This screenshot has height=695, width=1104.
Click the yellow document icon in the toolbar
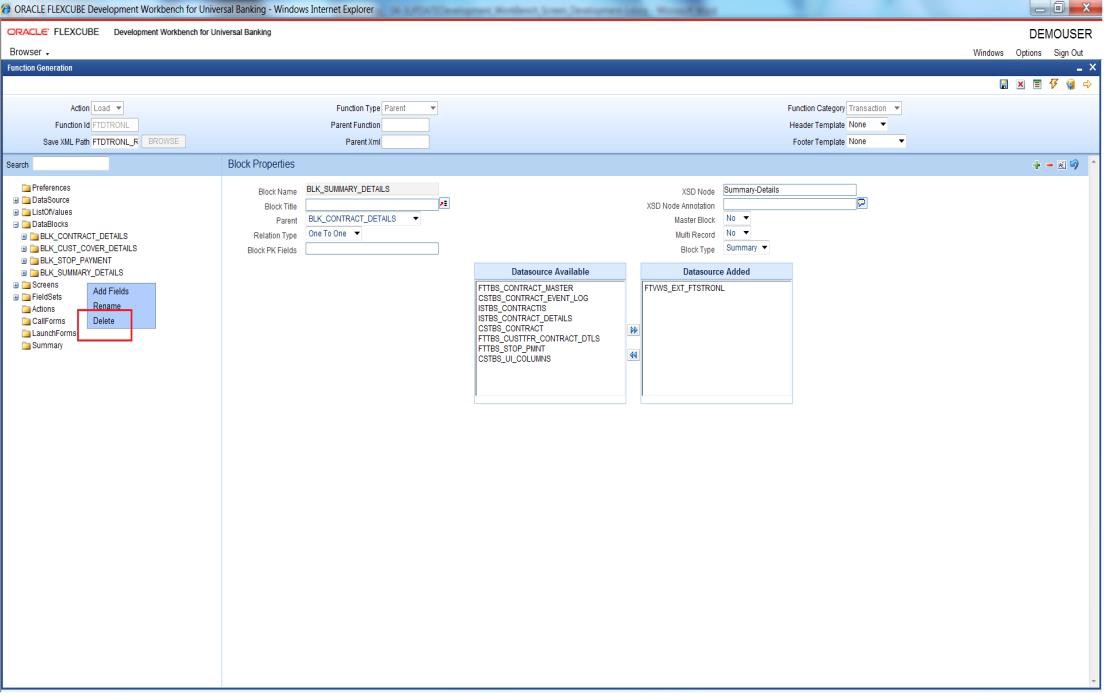tap(1070, 84)
